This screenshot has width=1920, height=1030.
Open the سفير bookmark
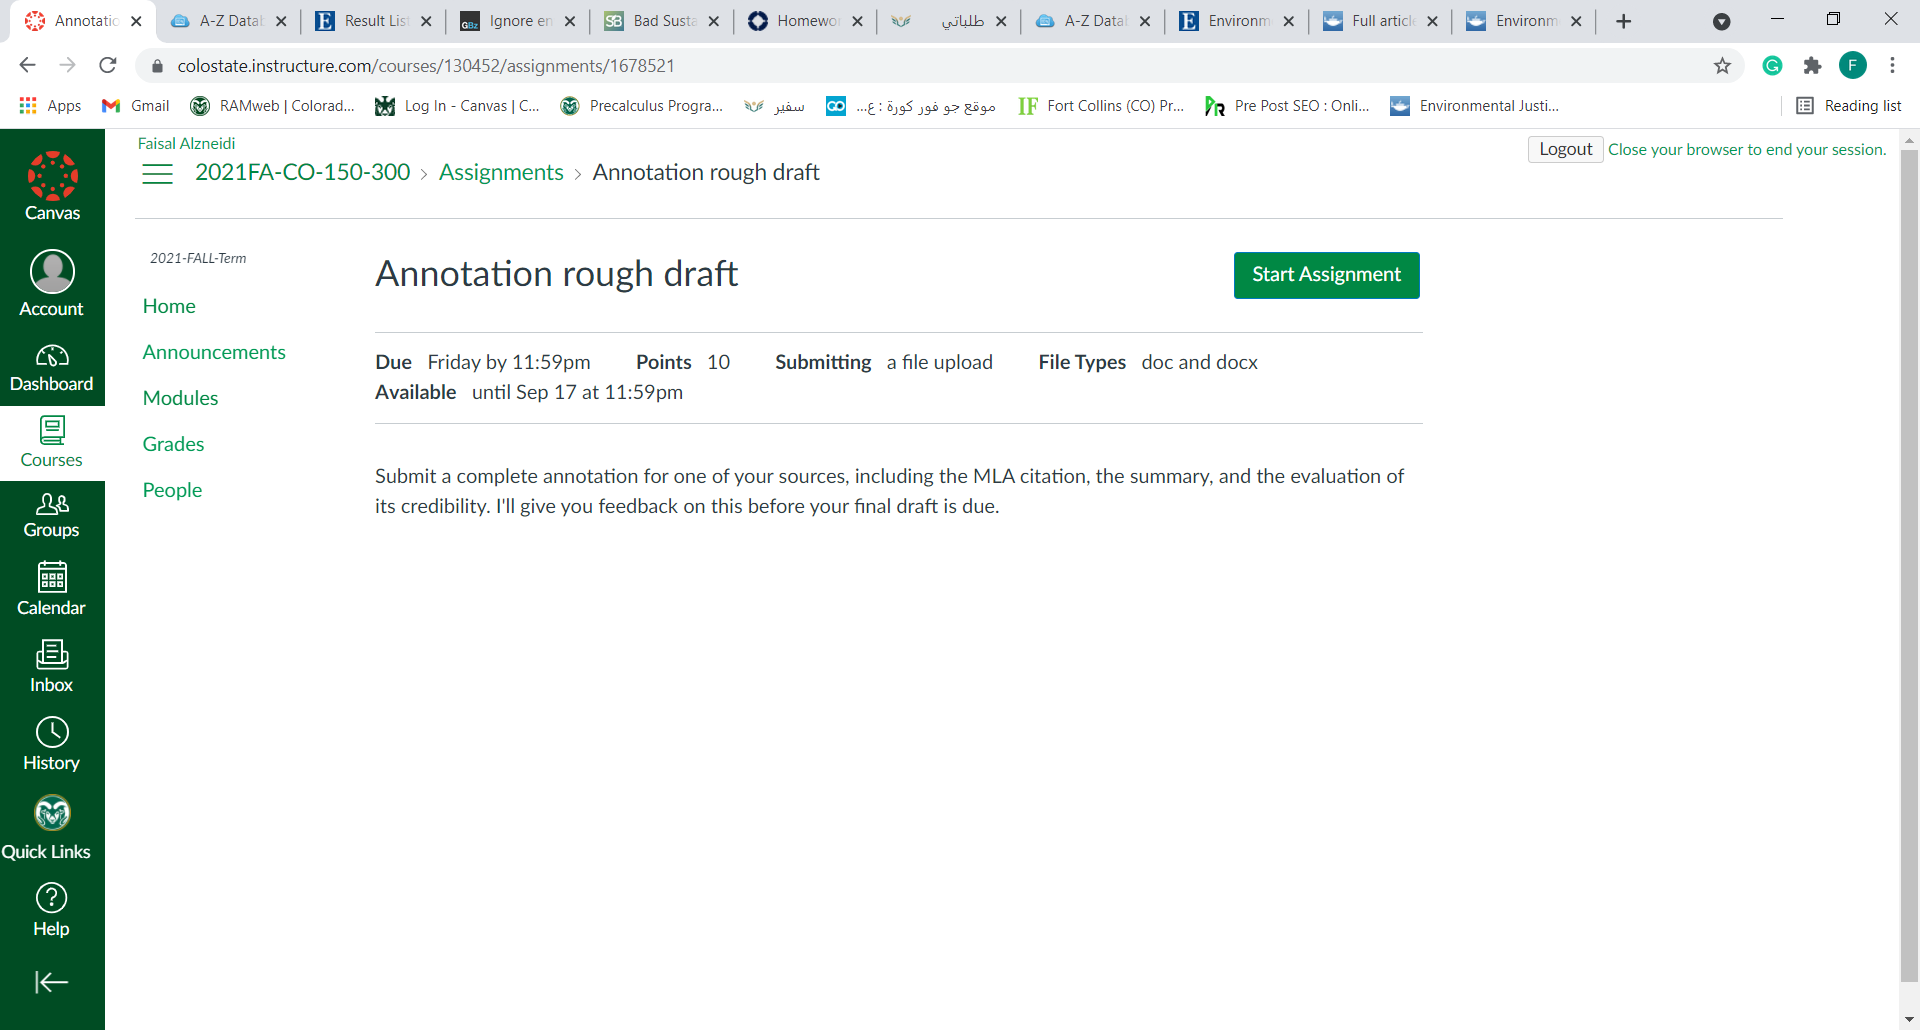(775, 106)
